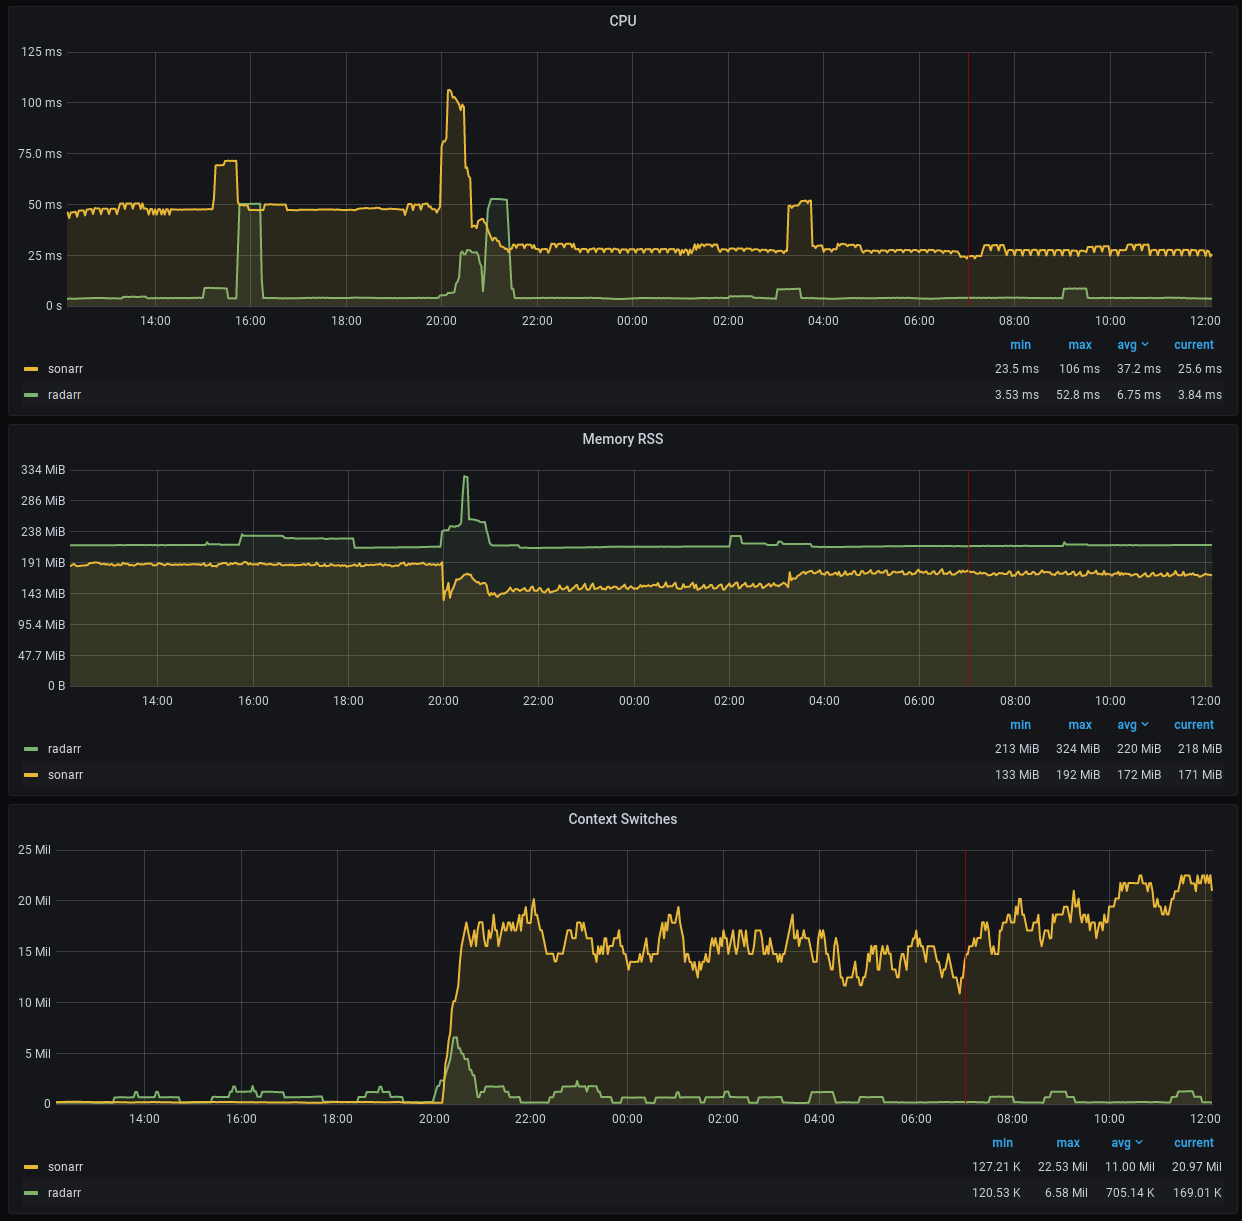Sort Context Switches legend by current column
Image resolution: width=1242 pixels, height=1221 pixels.
(x=1194, y=1143)
